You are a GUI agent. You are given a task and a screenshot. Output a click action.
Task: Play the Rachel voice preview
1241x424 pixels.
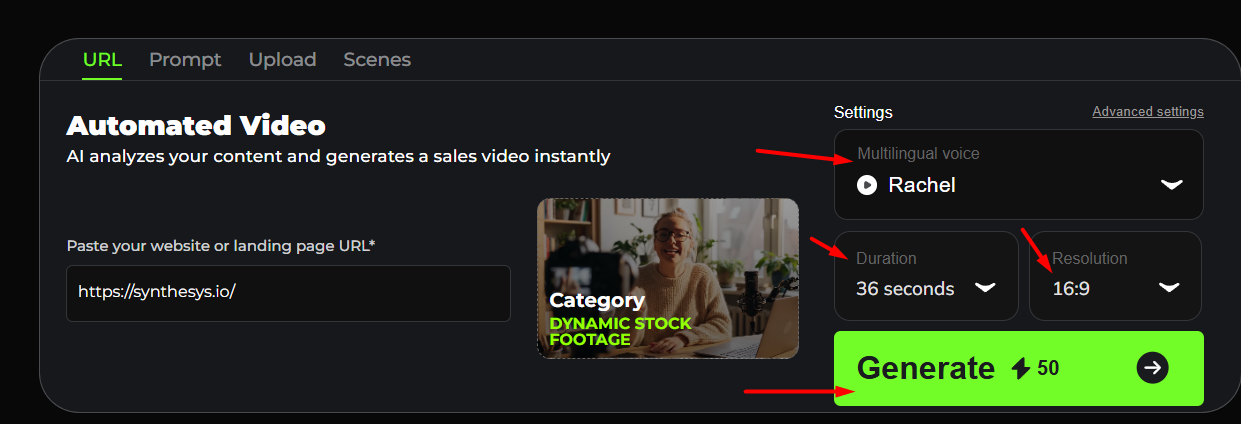[867, 185]
